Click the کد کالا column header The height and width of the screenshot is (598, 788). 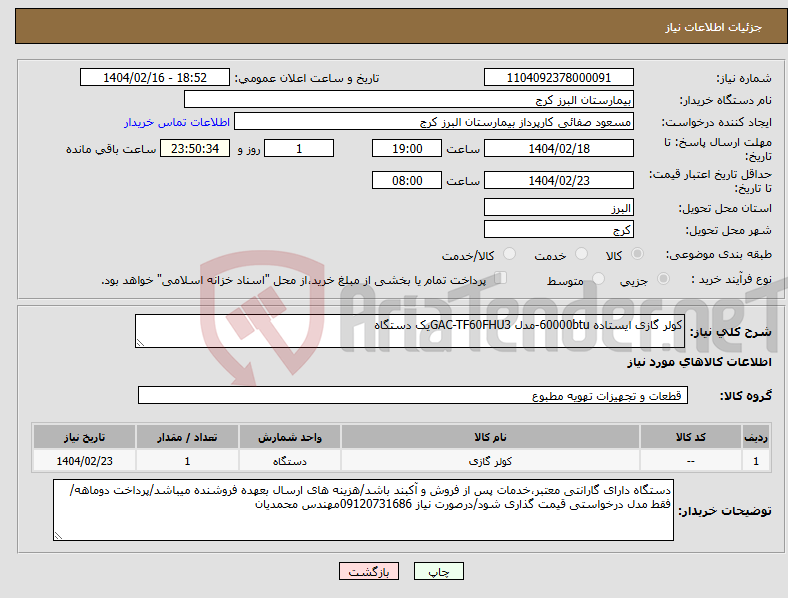point(691,437)
